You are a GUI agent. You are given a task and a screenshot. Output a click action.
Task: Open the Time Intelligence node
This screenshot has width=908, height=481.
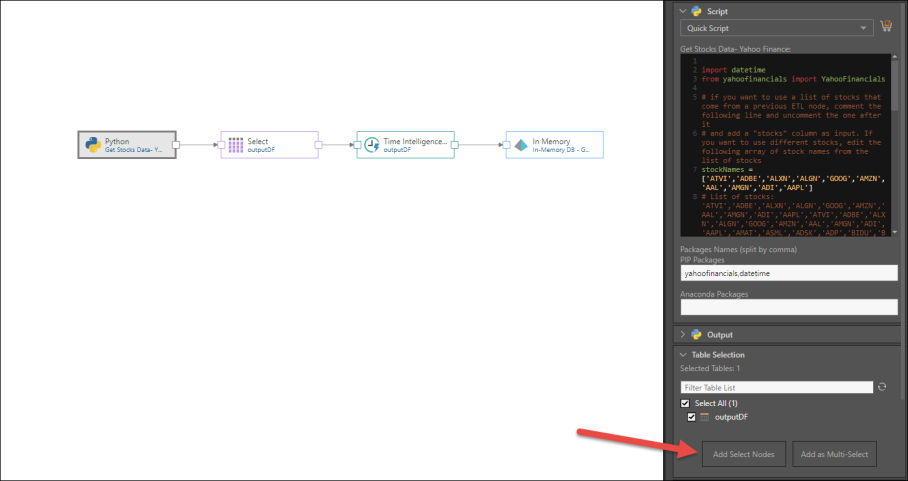click(405, 145)
